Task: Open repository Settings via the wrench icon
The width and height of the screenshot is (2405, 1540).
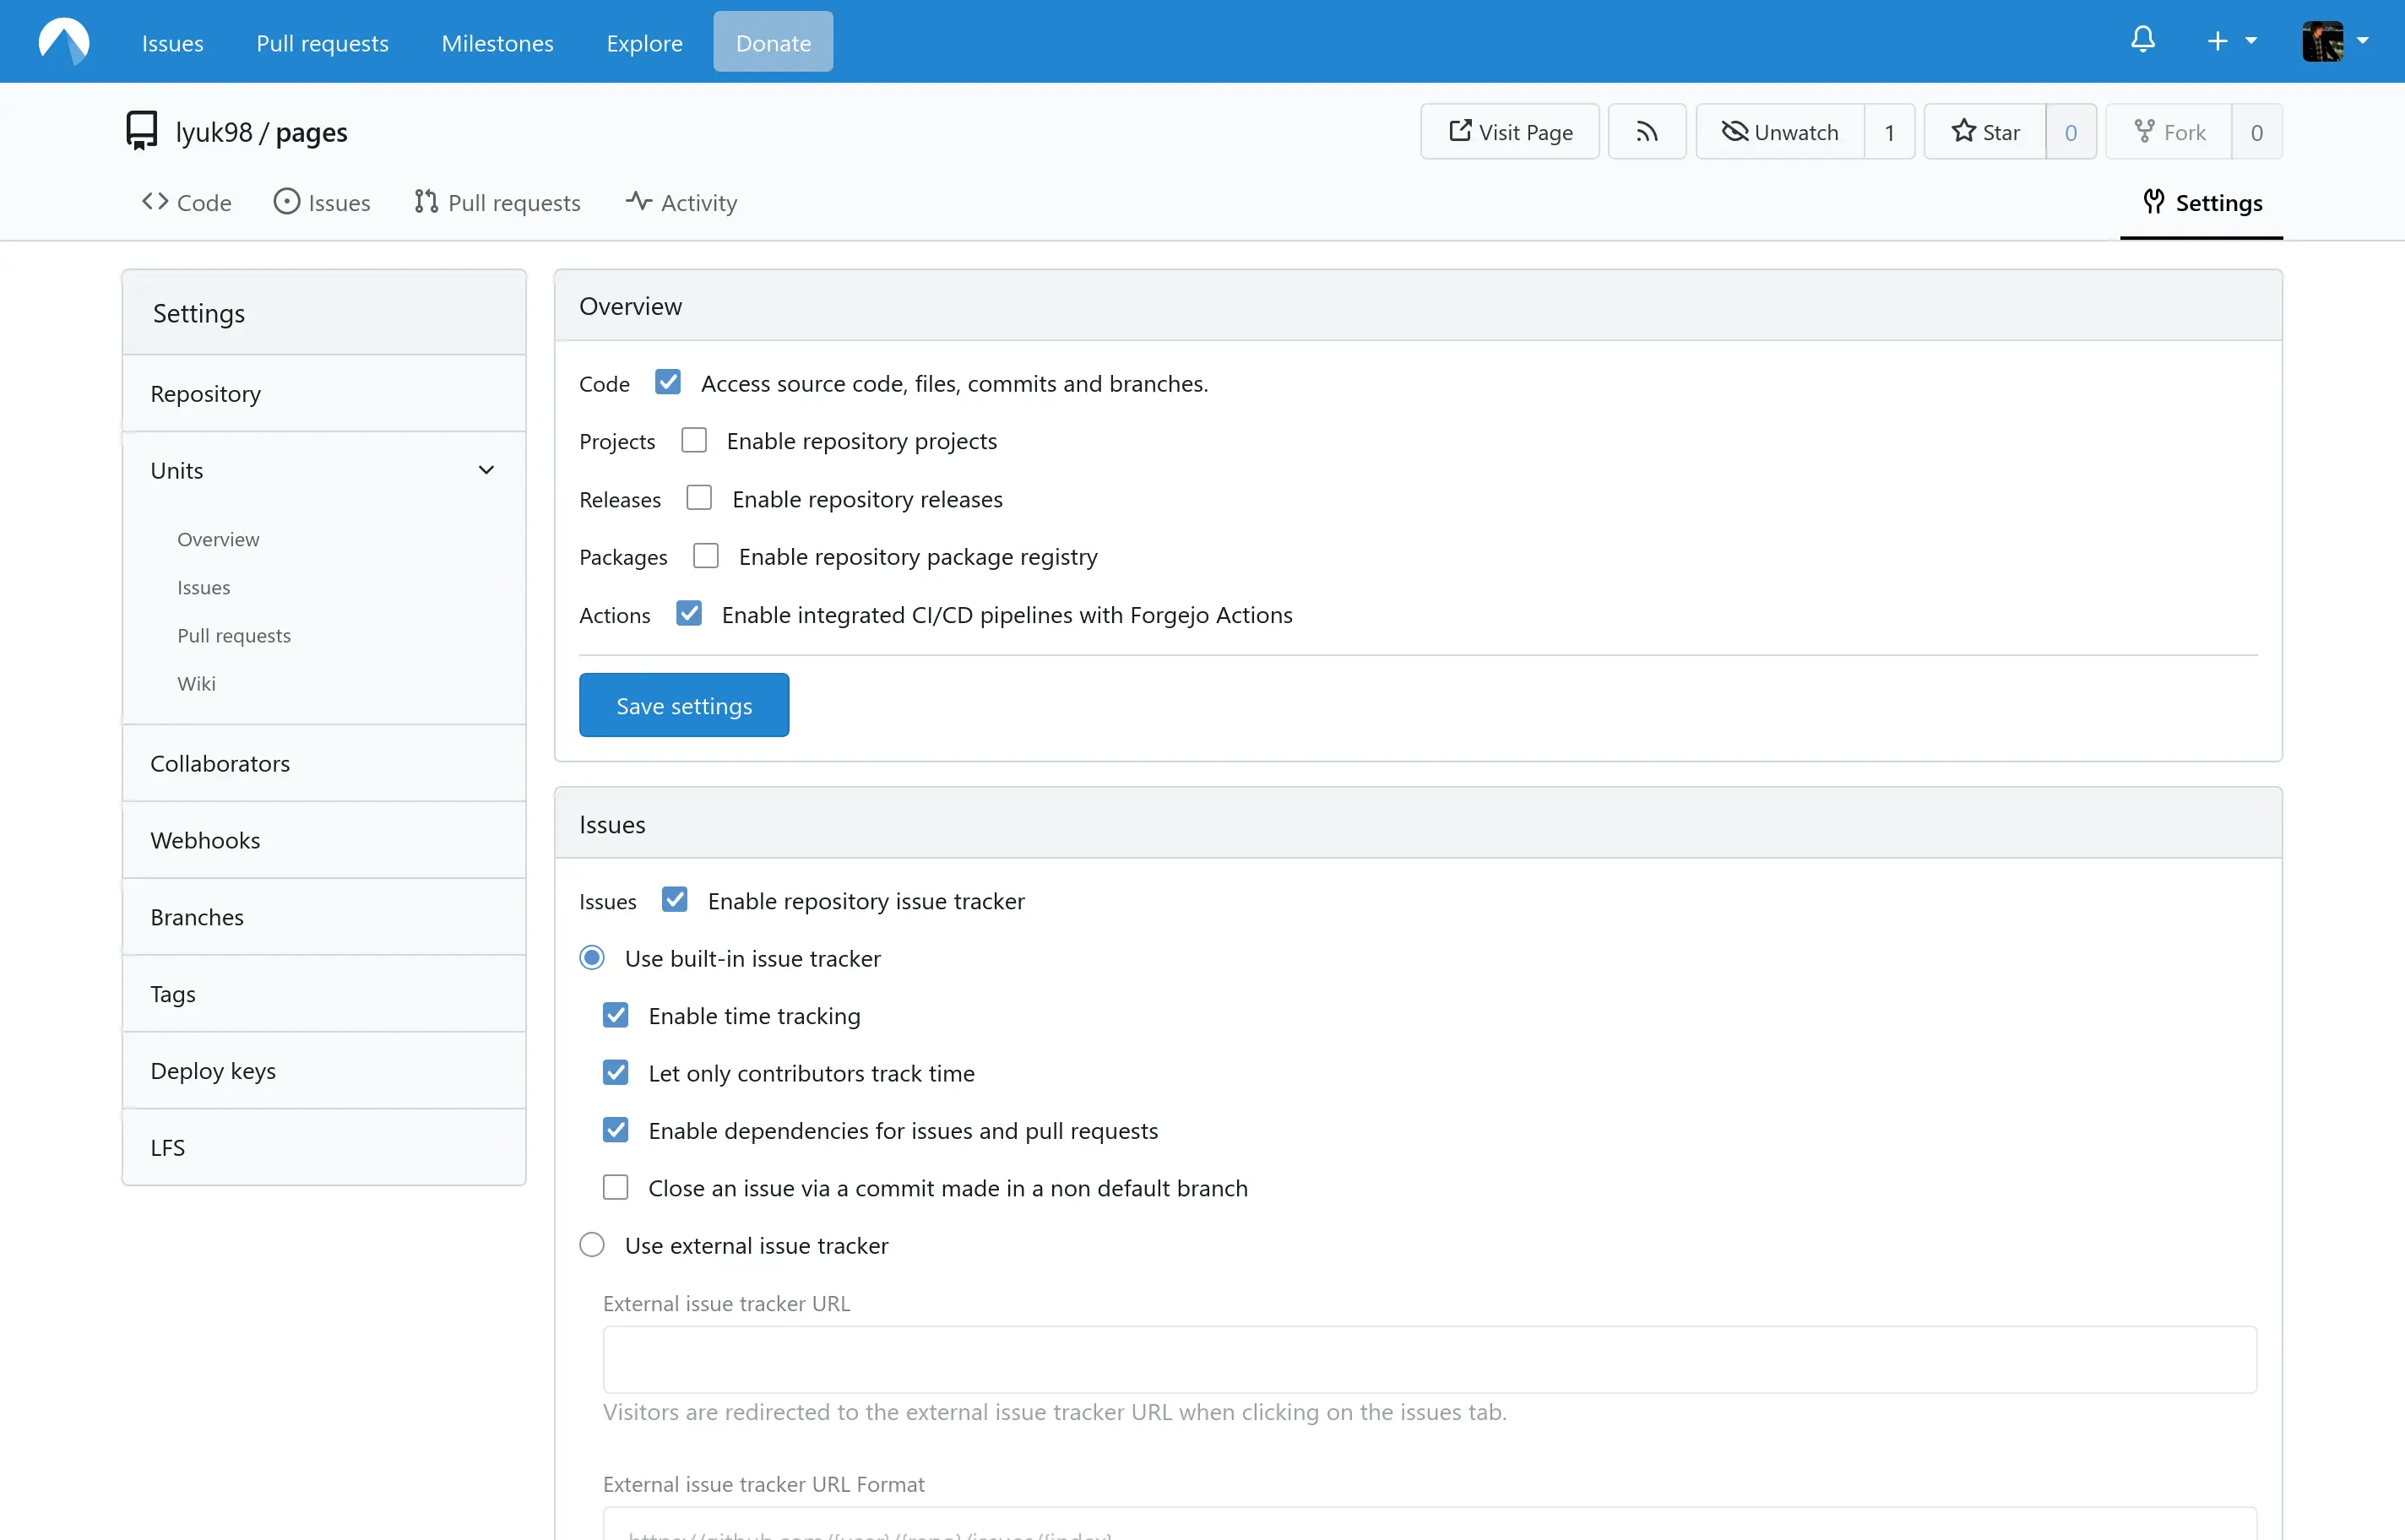Action: [2154, 202]
